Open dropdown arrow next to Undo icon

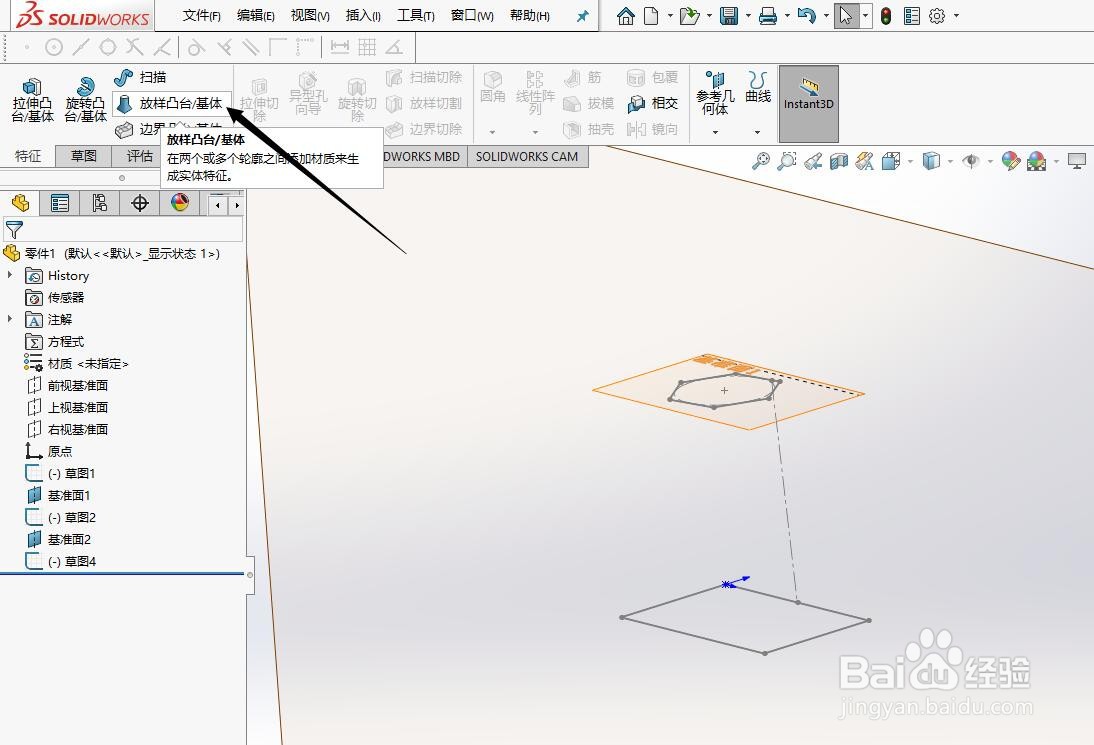click(826, 15)
